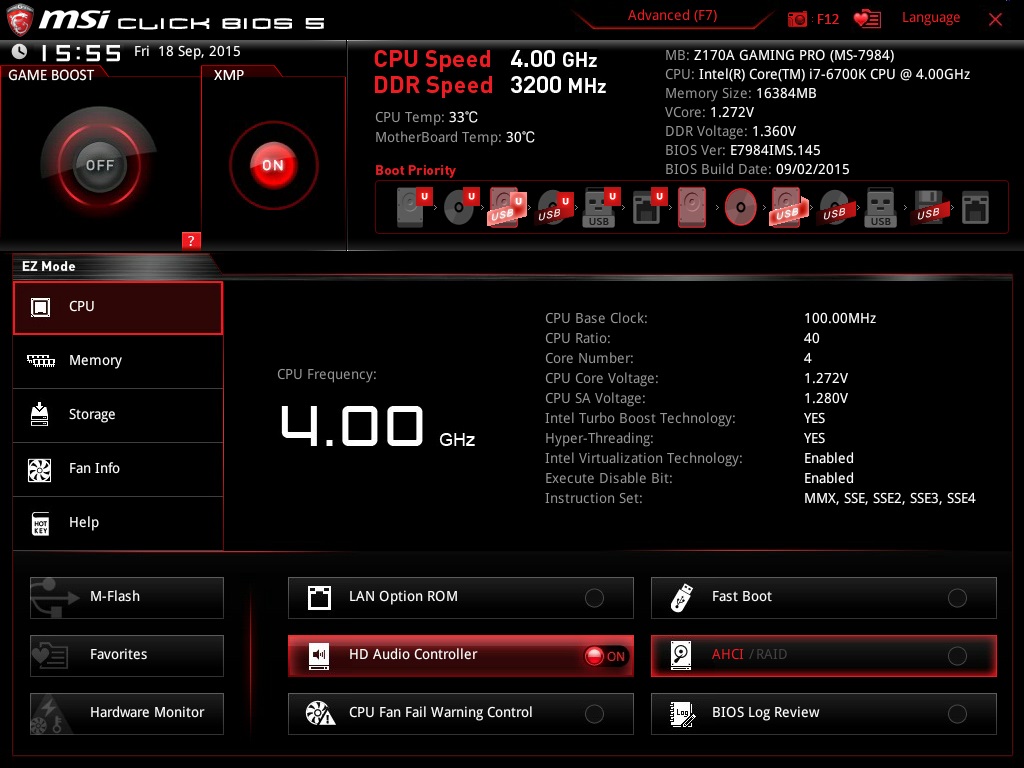Viewport: 1024px width, 768px height.
Task: Click the Intel Virtualization Technology Enabled value
Action: click(x=829, y=458)
